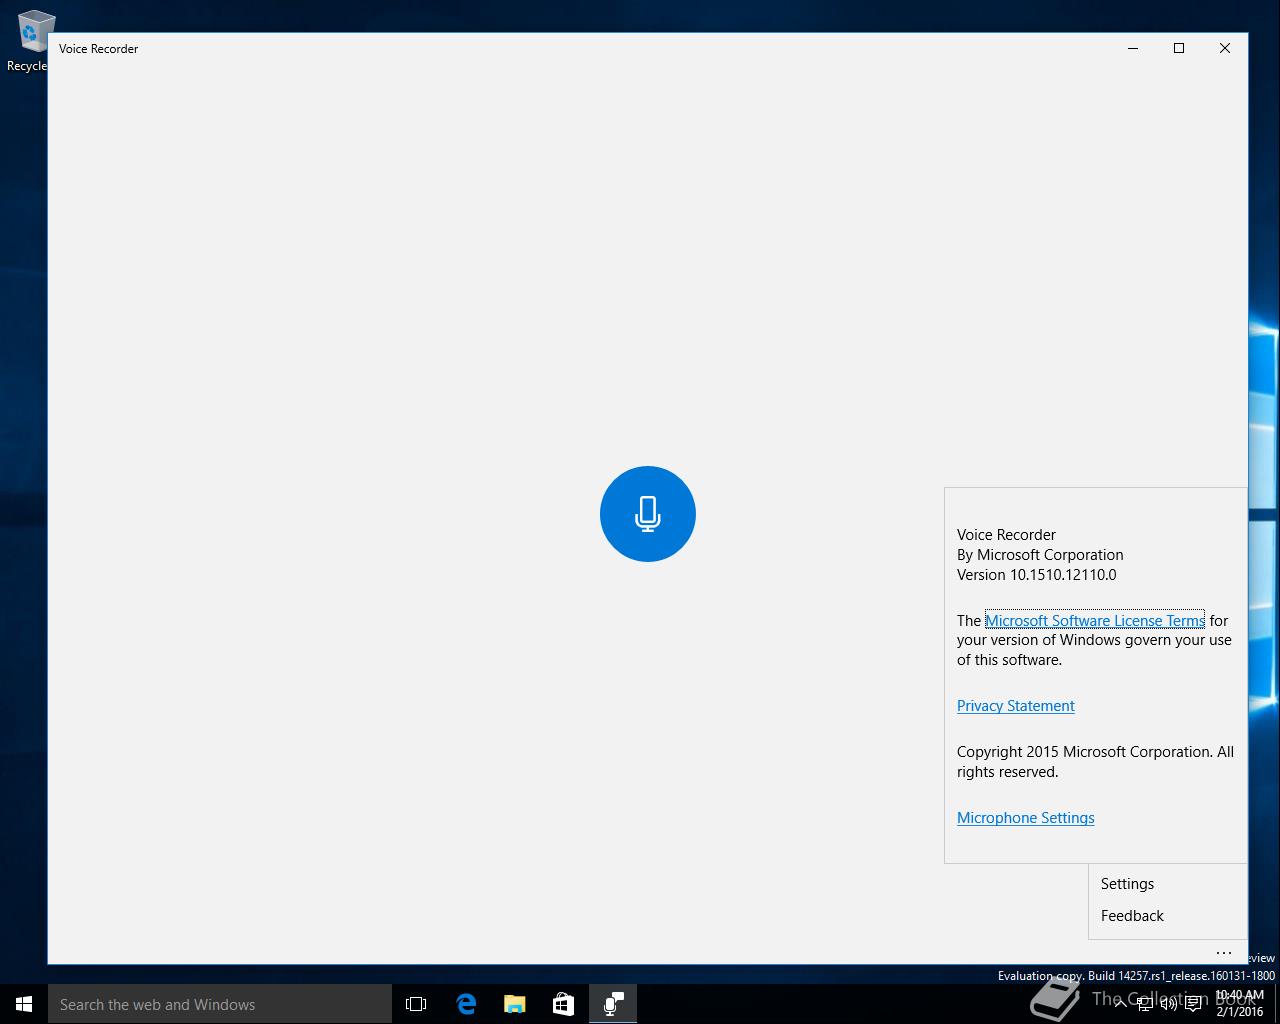Click the Voice Recorder taskbar icon
This screenshot has height=1024, width=1280.
click(x=613, y=1004)
